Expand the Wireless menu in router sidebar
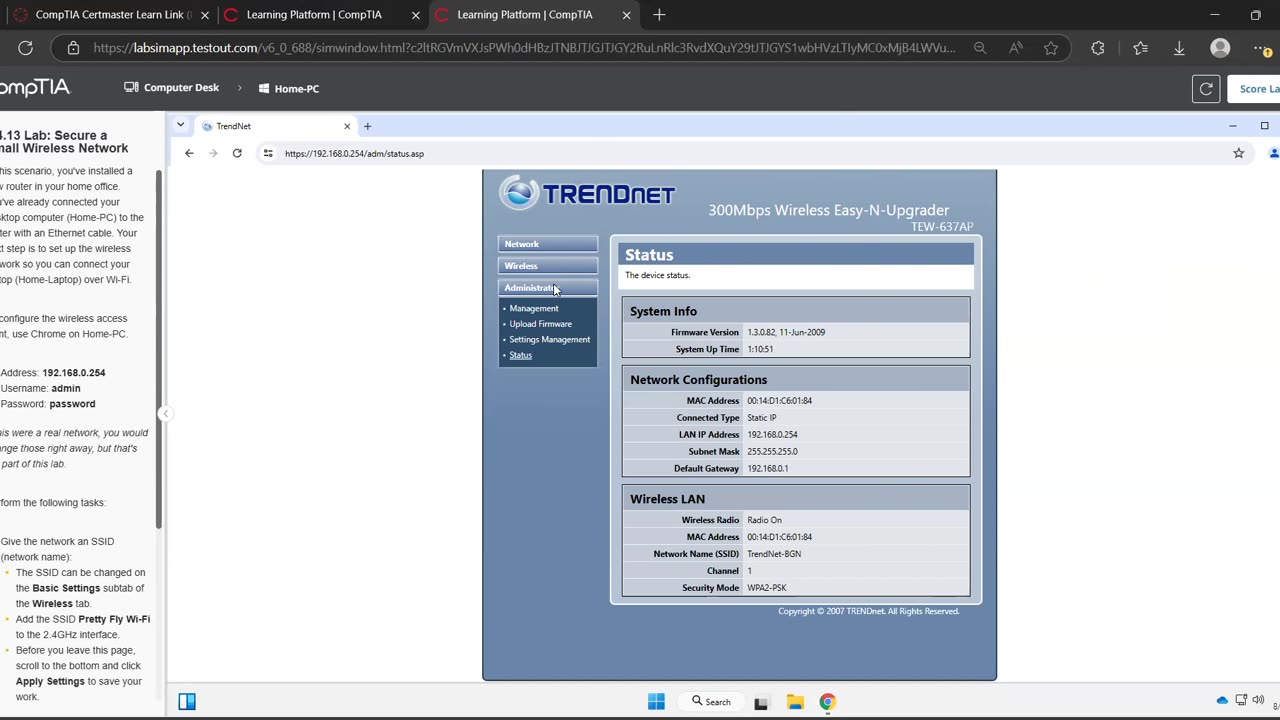1280x720 pixels. [548, 266]
